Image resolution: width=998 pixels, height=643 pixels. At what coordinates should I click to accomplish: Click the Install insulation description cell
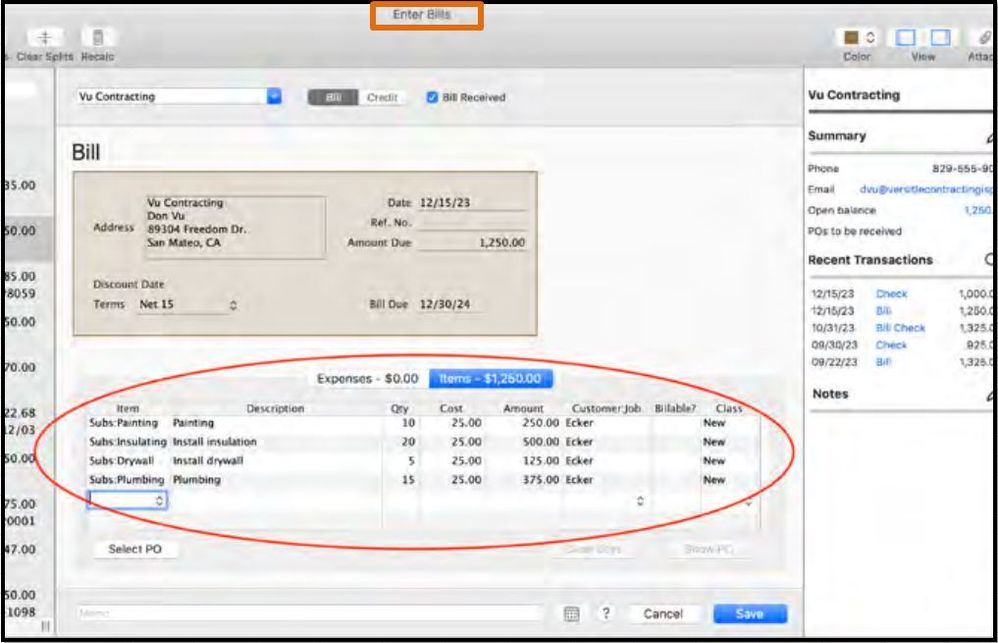[214, 442]
